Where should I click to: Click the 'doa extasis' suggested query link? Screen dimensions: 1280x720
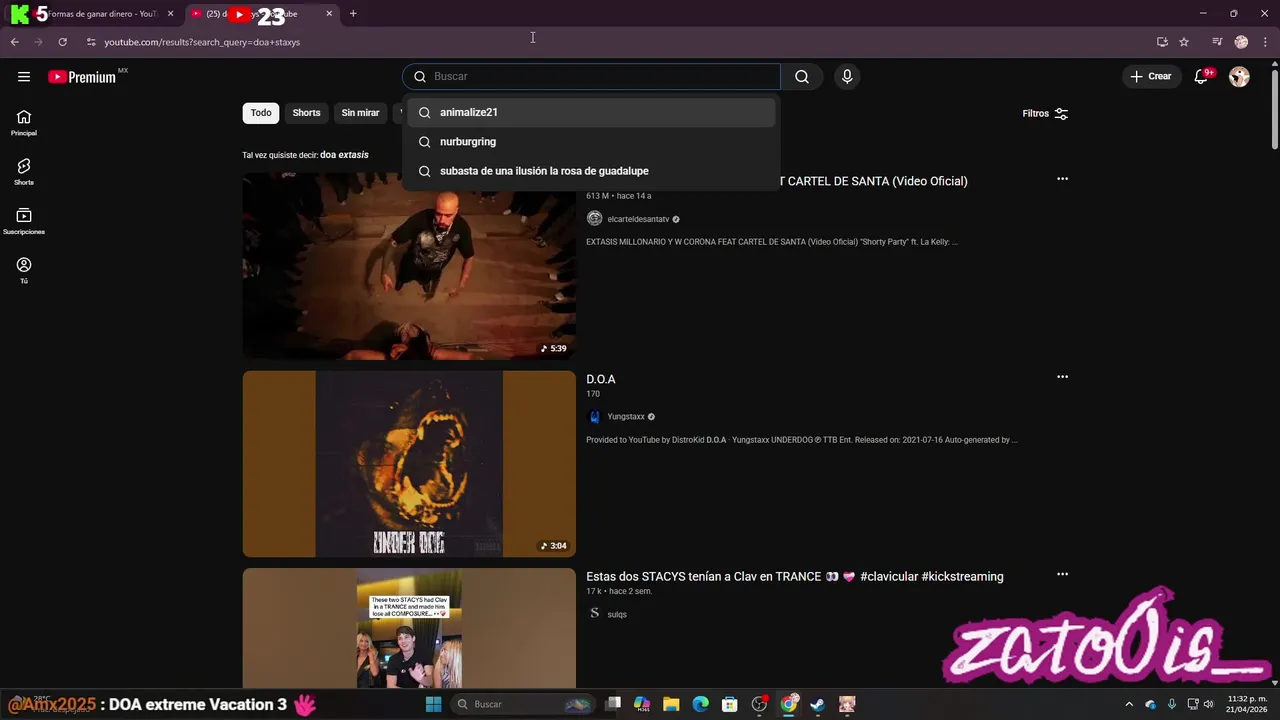click(344, 155)
